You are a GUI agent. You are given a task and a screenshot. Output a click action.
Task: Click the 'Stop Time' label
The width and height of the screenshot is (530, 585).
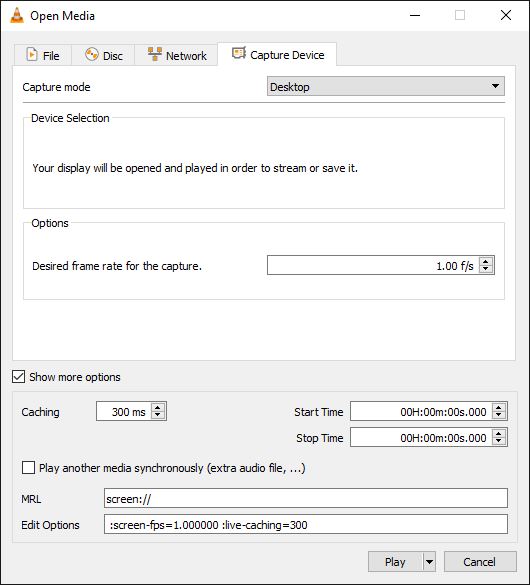(320, 438)
